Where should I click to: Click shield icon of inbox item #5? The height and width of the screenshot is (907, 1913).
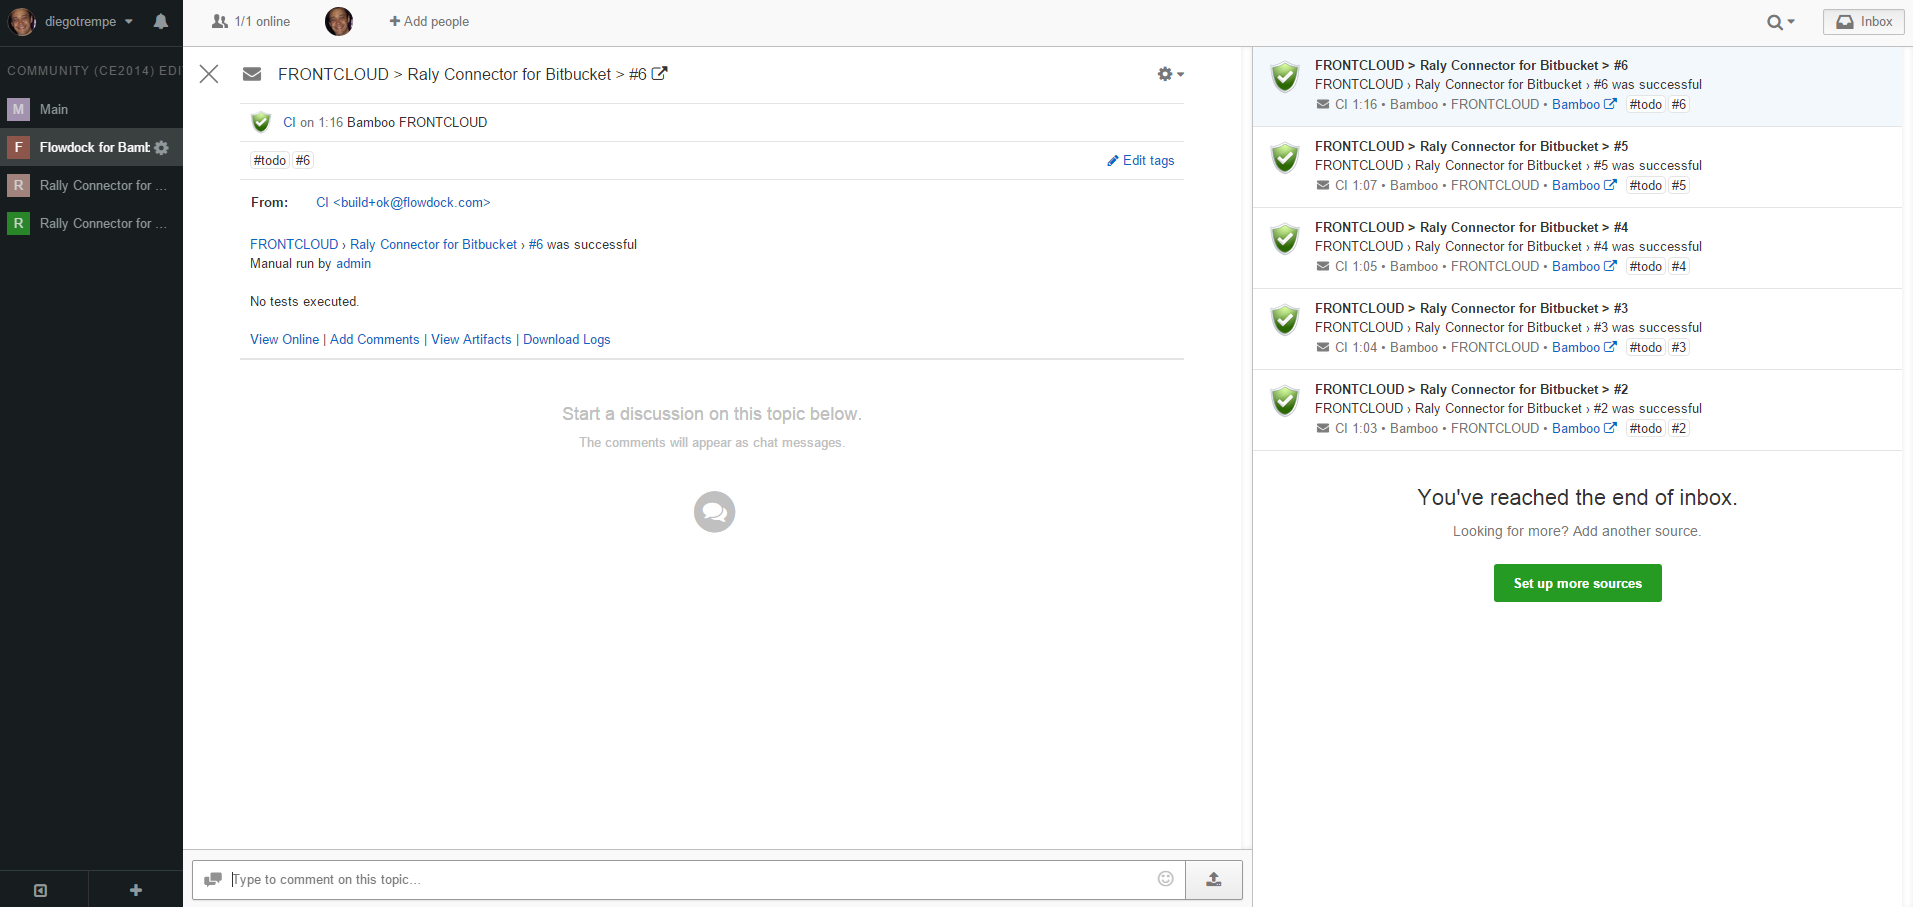[x=1285, y=158]
